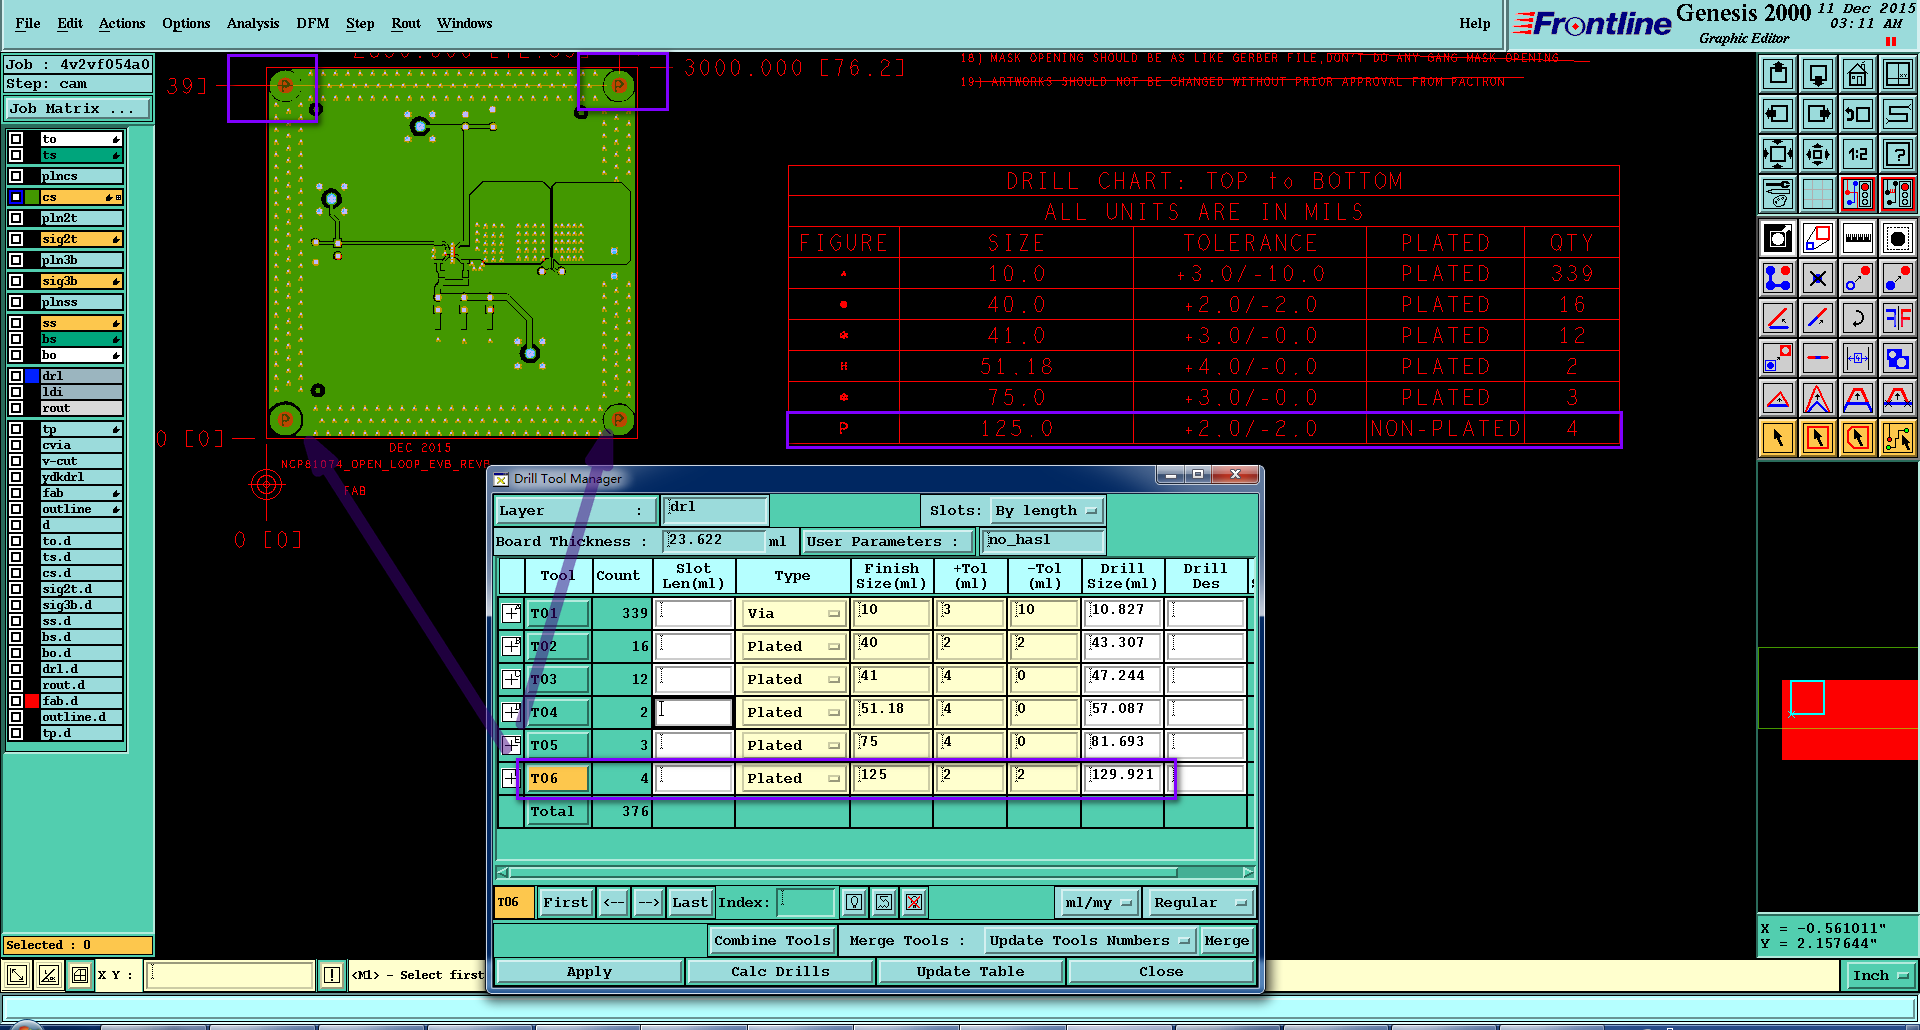Open the T02 Type 'Plated' dropdown

point(793,647)
